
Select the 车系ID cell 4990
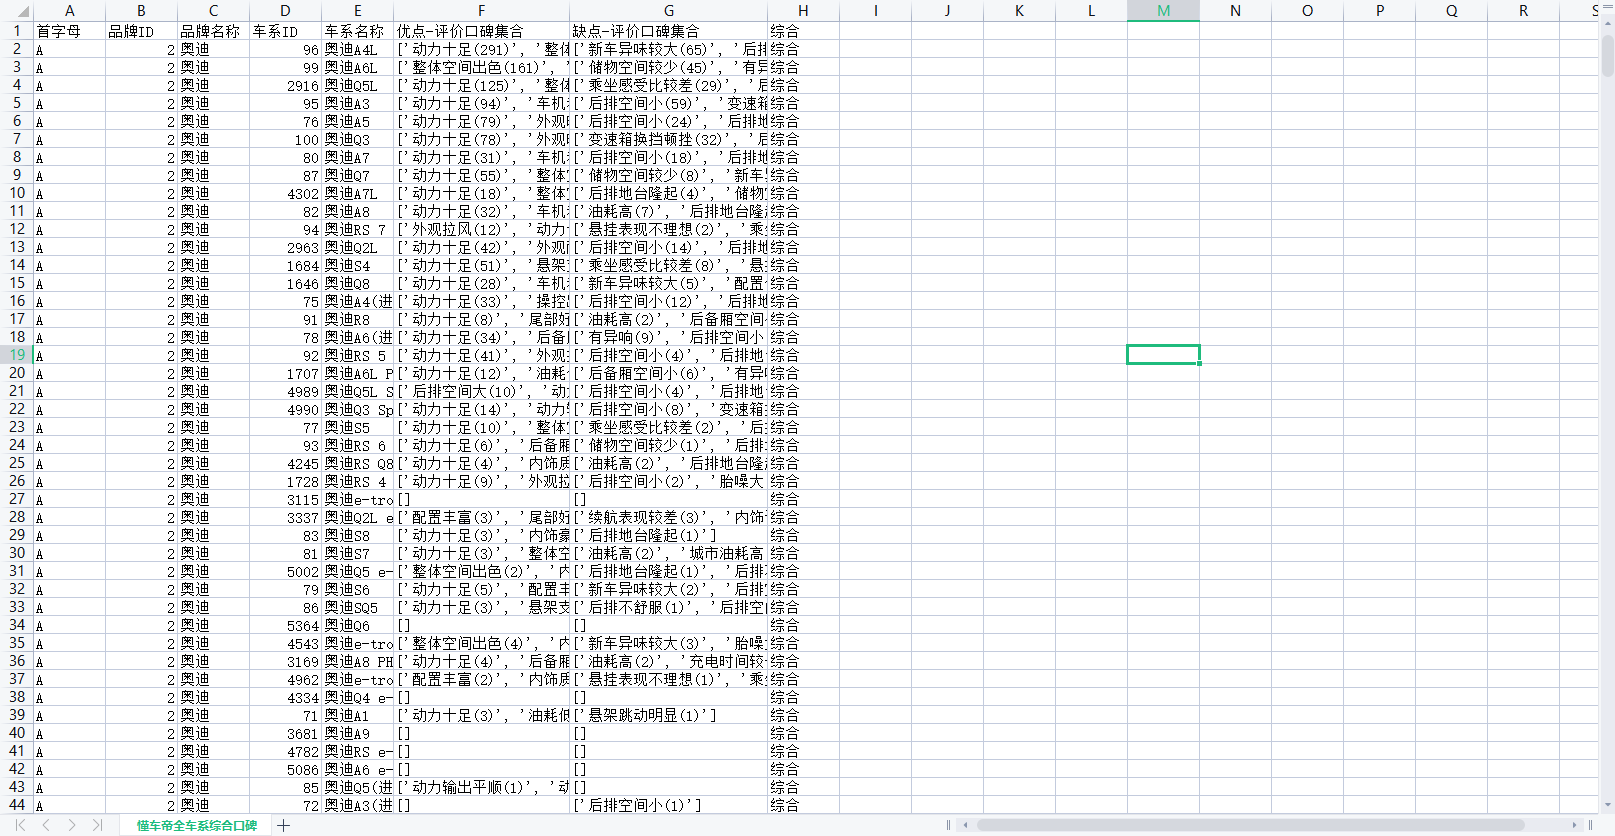pos(285,409)
